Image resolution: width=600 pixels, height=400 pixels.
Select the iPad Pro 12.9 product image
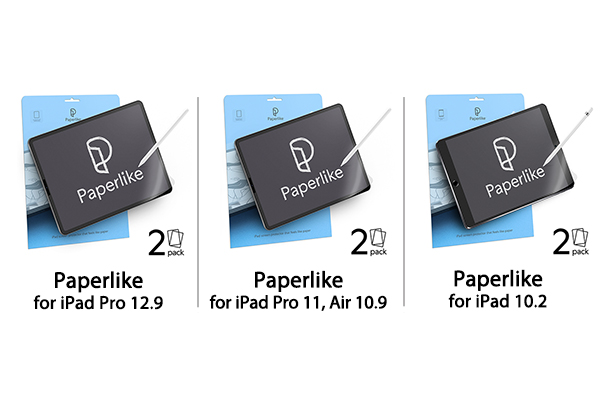pos(103,171)
